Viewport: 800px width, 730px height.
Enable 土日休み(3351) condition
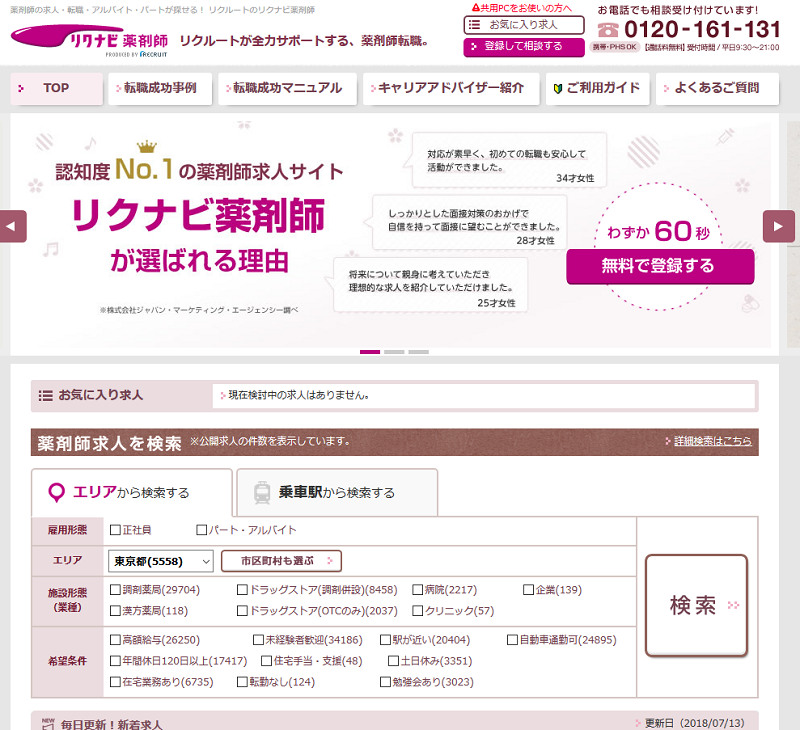point(393,661)
